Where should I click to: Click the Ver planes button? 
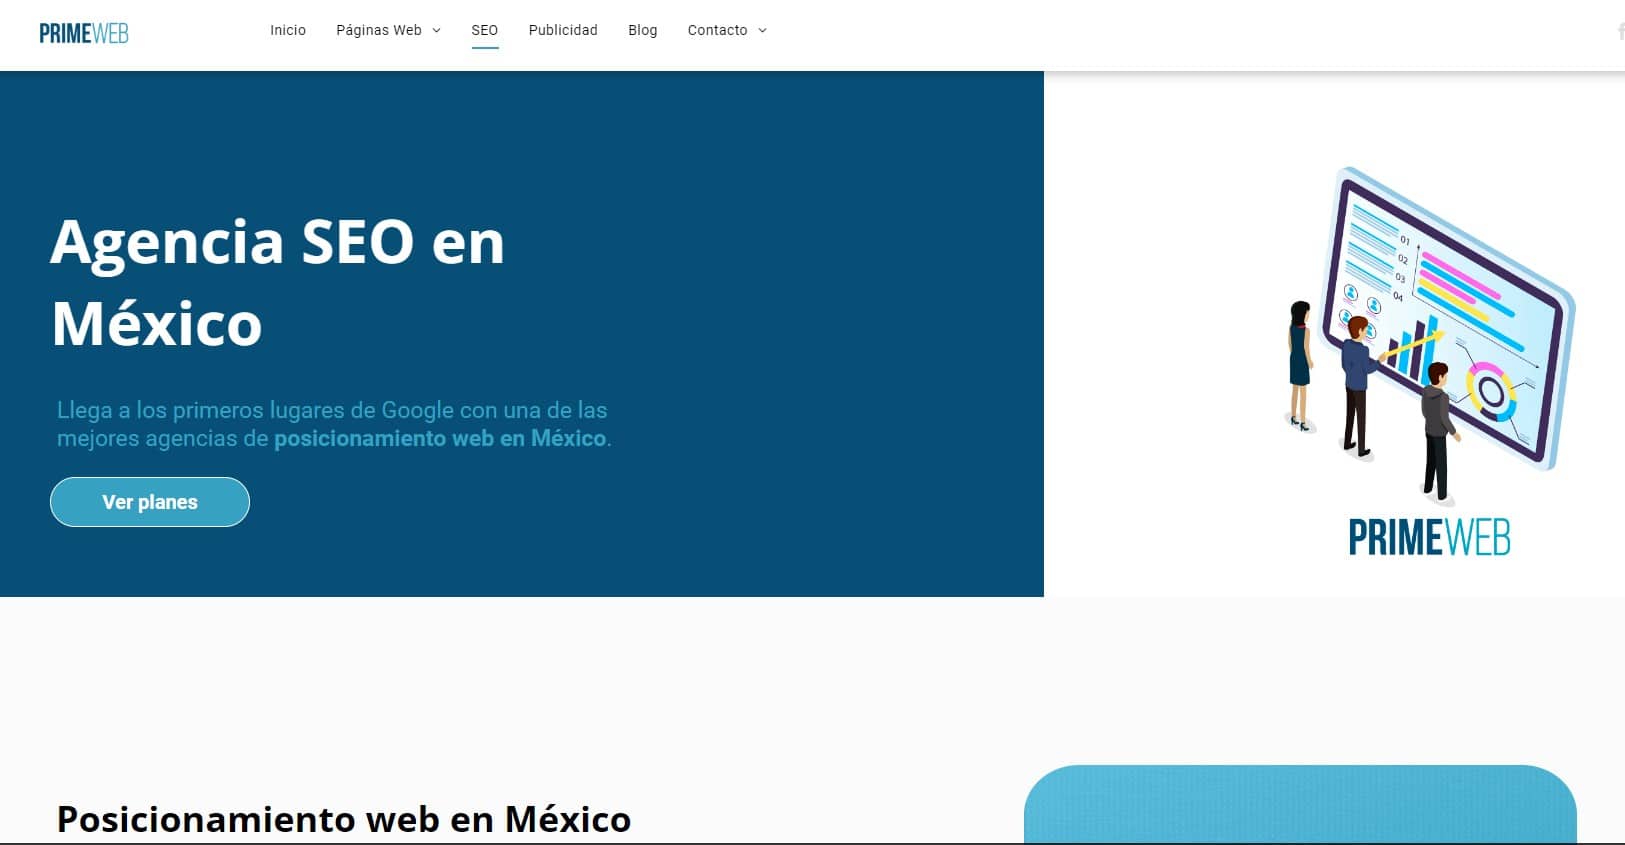coord(150,502)
